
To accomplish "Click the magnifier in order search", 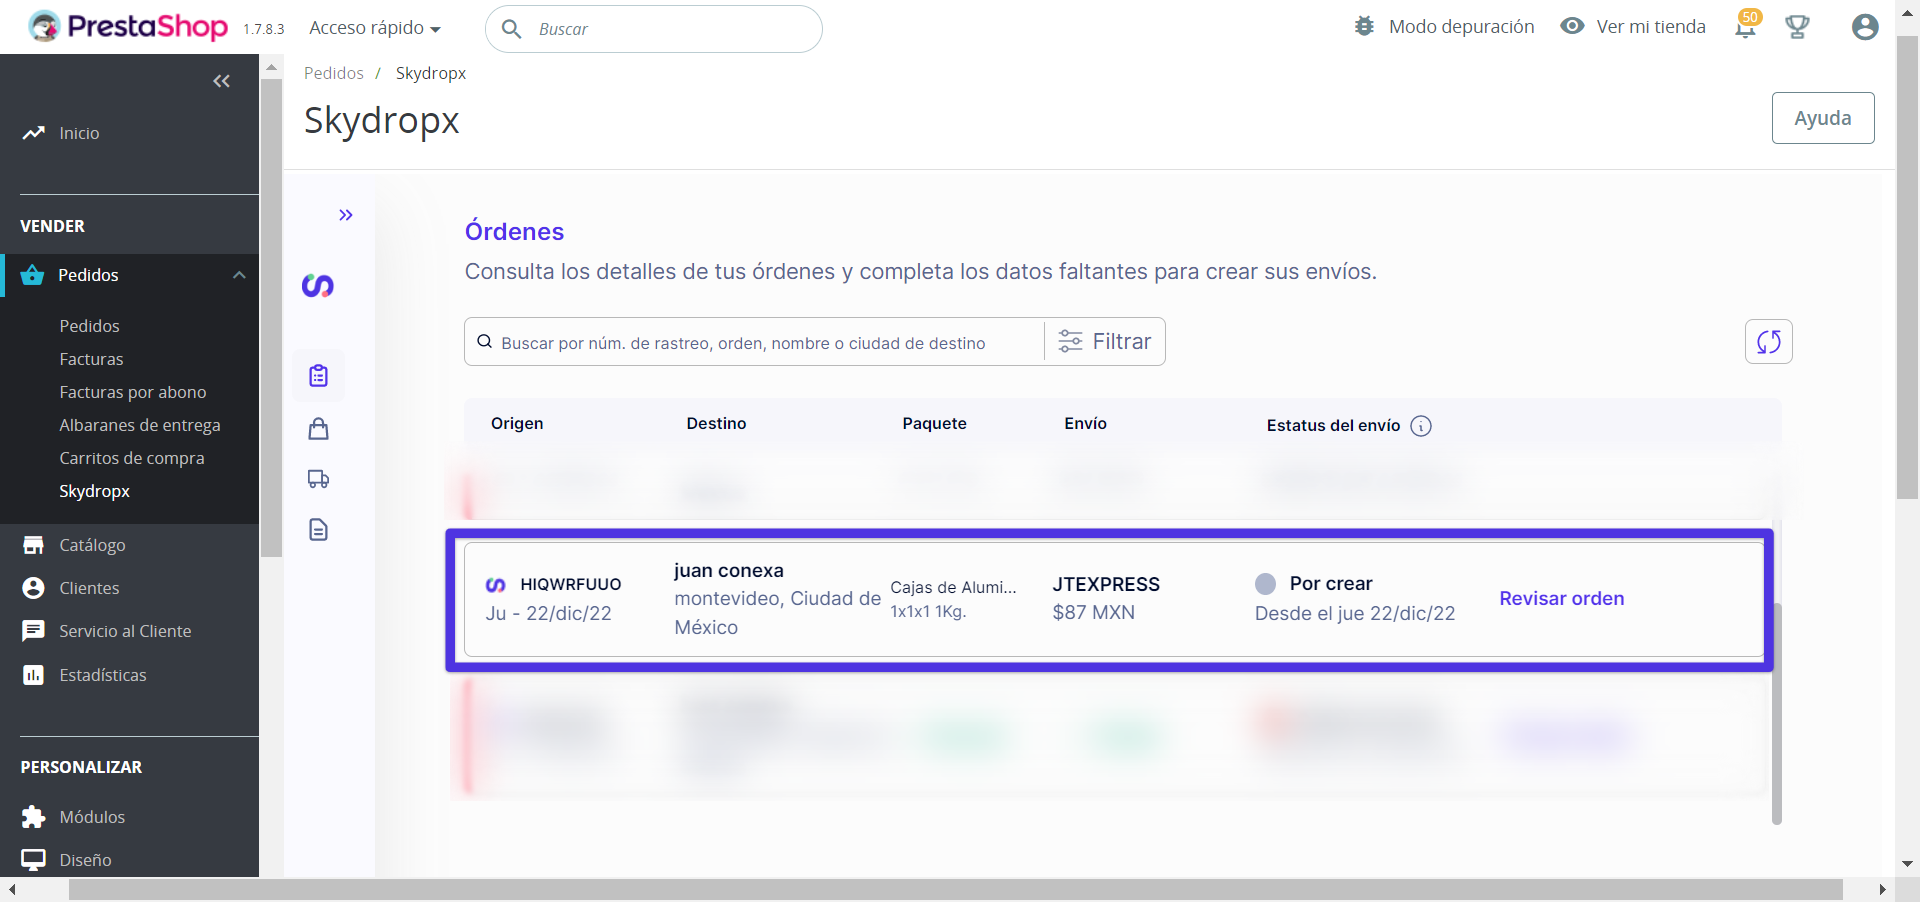I will (484, 341).
